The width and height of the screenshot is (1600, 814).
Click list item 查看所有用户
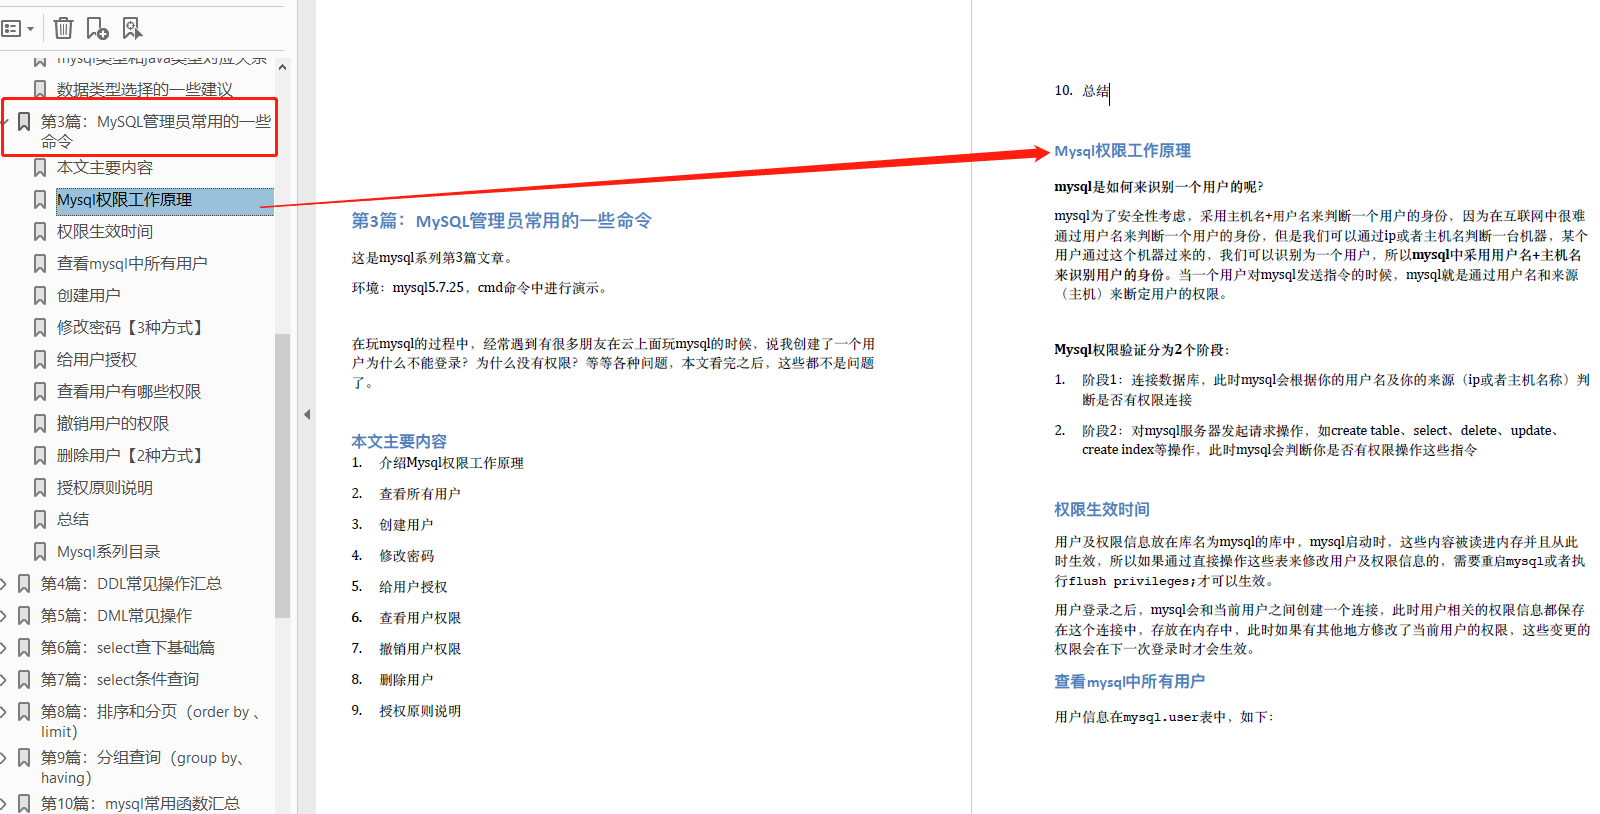[420, 494]
